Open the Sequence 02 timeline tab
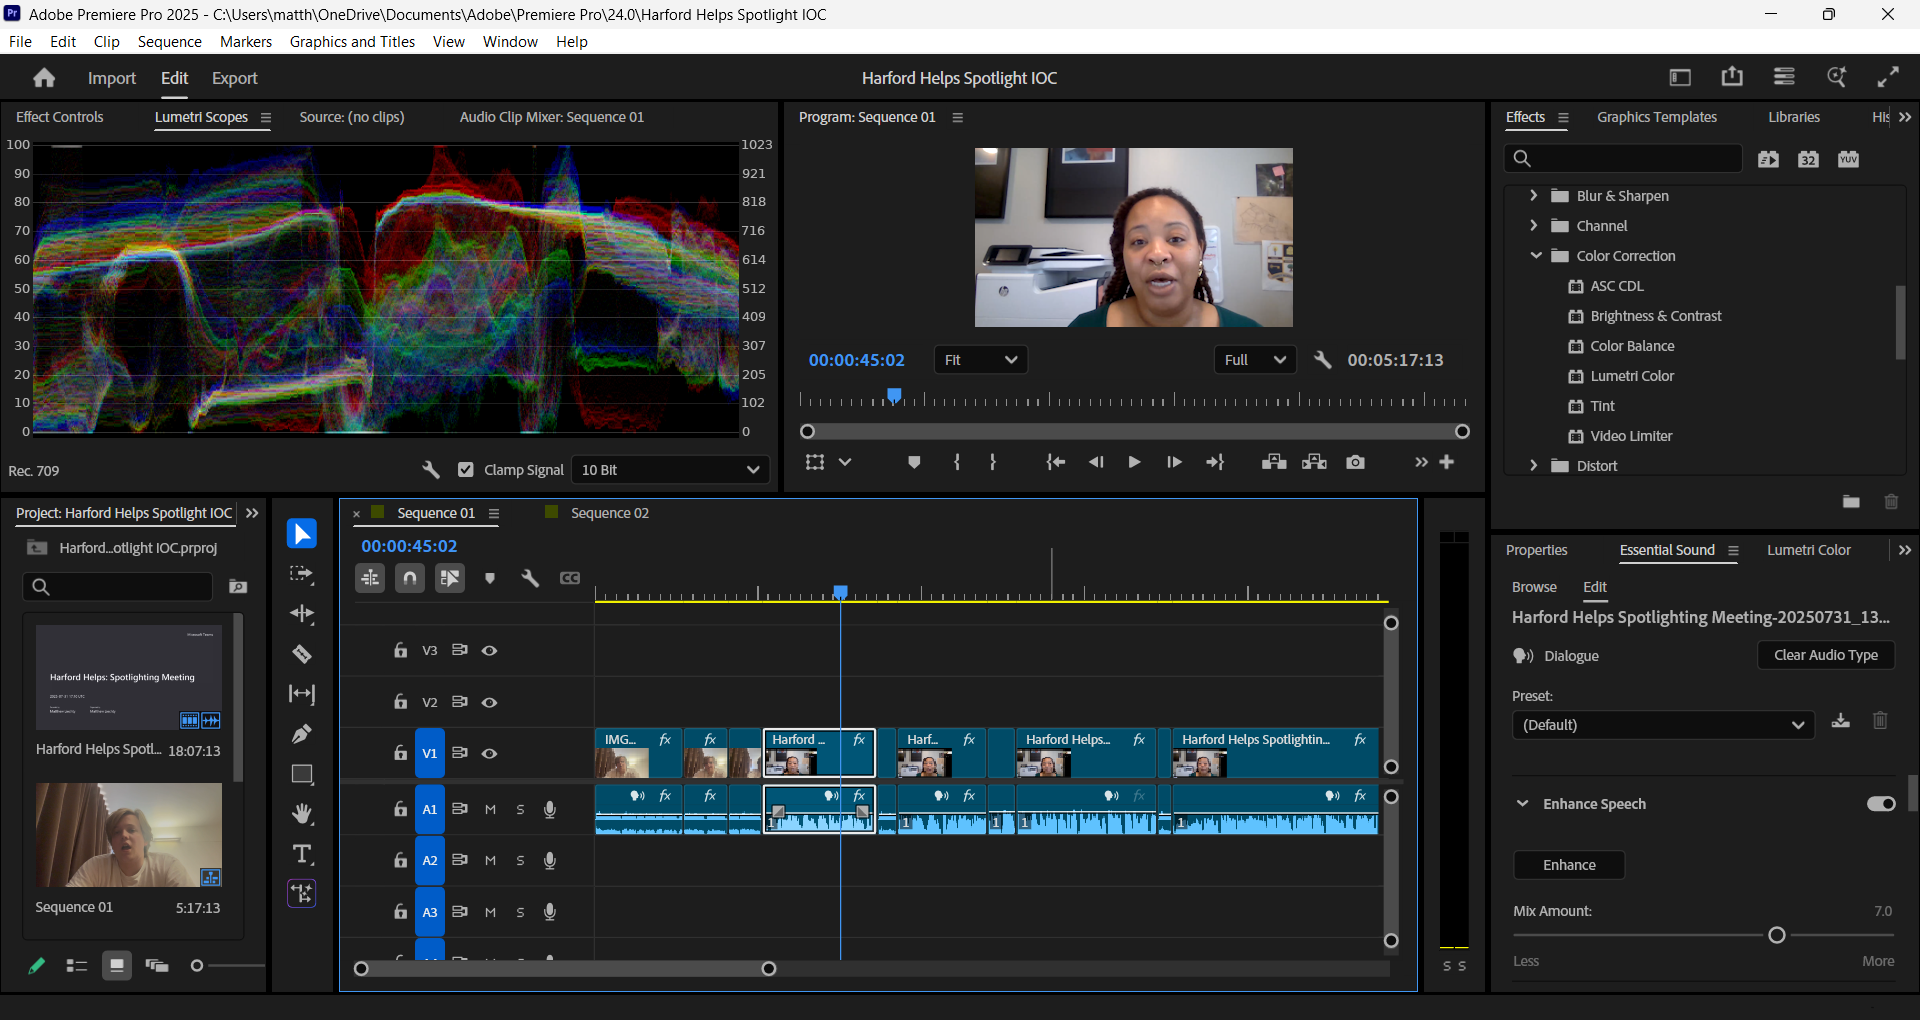Viewport: 1920px width, 1020px height. click(609, 513)
